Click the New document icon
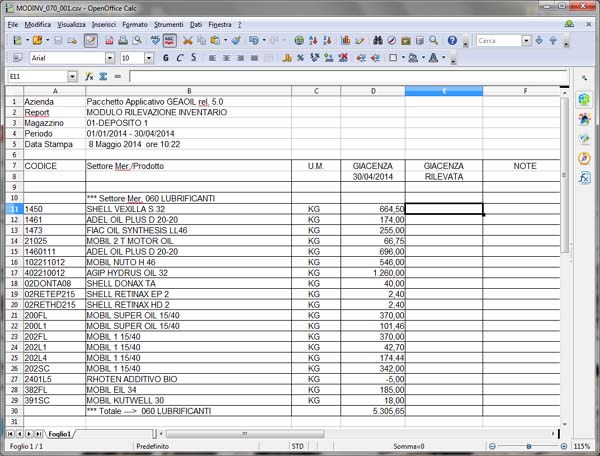 [17, 40]
